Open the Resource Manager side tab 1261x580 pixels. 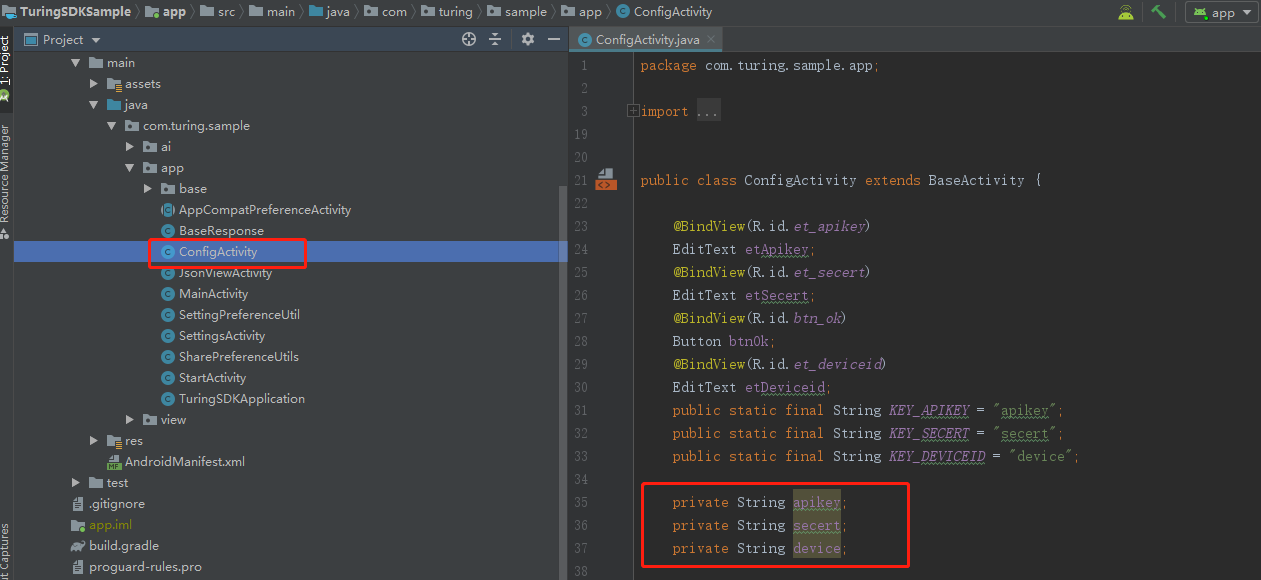5,172
